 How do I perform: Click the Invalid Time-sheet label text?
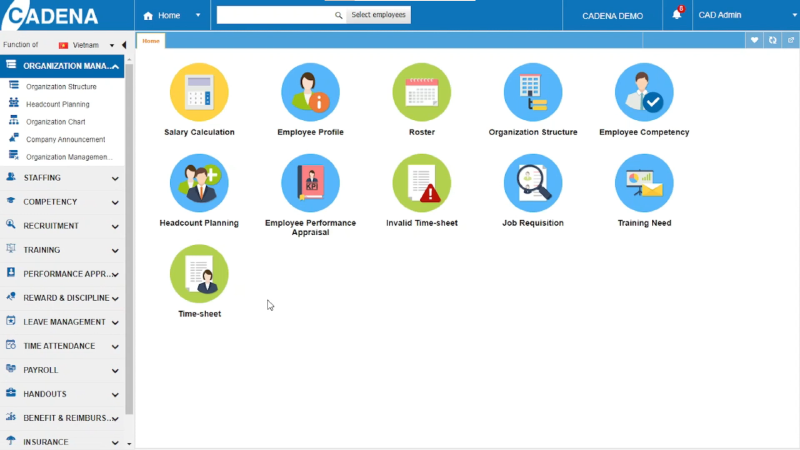pyautogui.click(x=421, y=223)
